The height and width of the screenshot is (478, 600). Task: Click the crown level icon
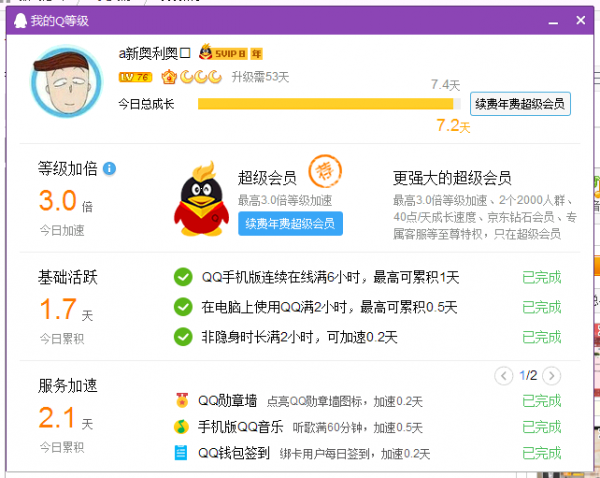click(169, 77)
